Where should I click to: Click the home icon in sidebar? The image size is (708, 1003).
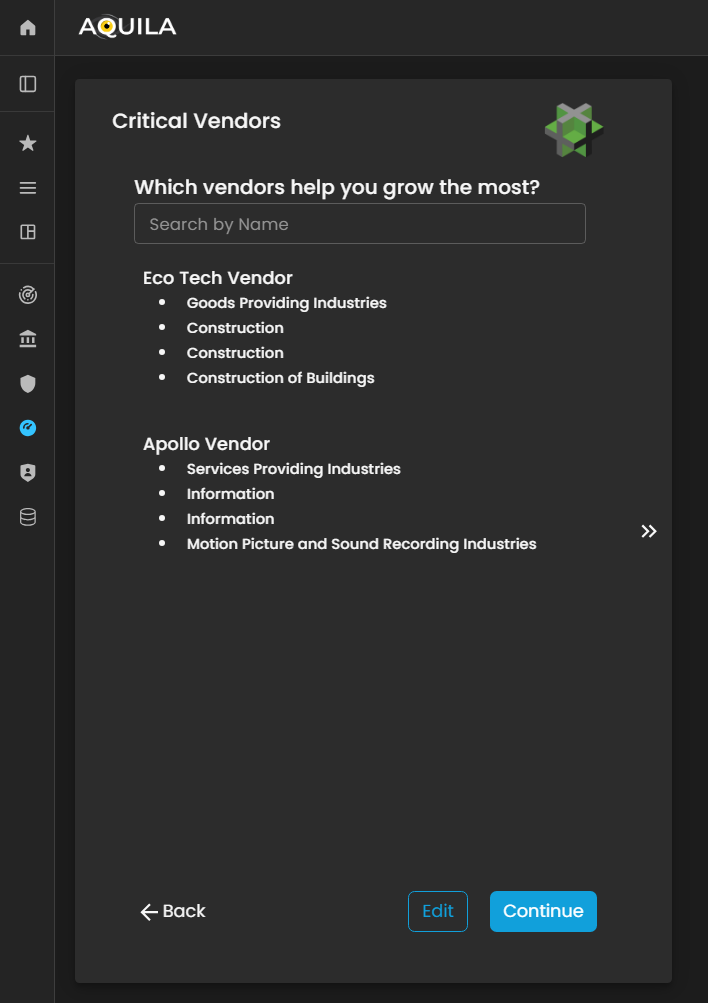(x=28, y=28)
